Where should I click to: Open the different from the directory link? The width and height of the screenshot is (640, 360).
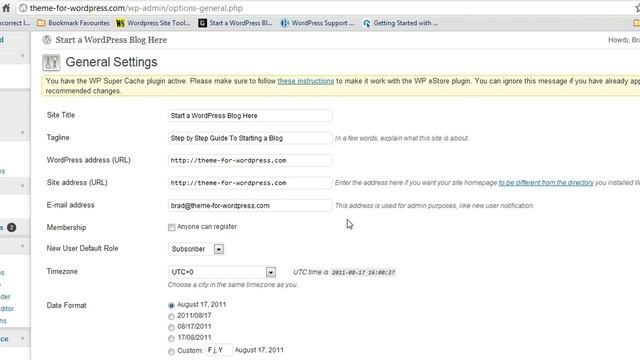(546, 183)
